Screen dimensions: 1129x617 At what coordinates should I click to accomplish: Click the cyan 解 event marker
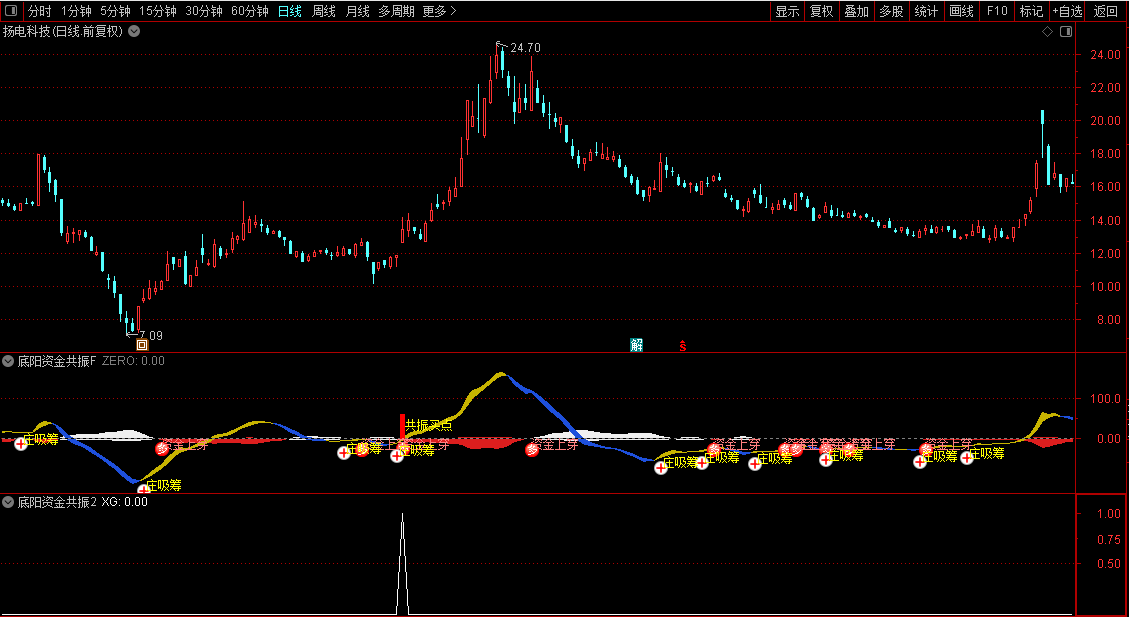click(637, 345)
